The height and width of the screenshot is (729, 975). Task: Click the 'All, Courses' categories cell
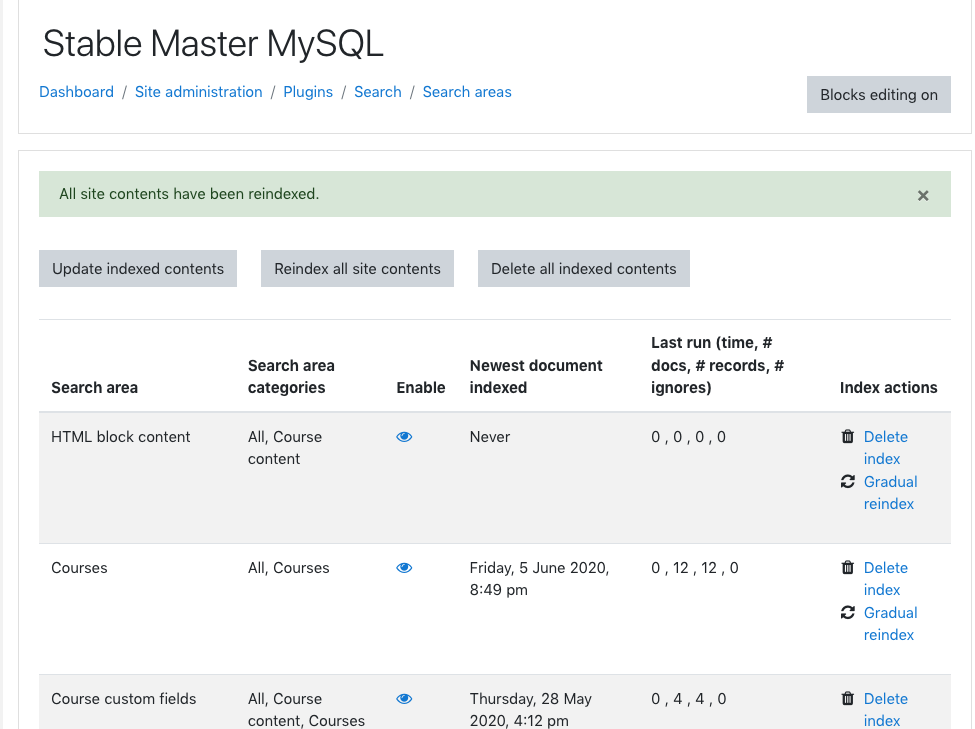click(x=289, y=568)
